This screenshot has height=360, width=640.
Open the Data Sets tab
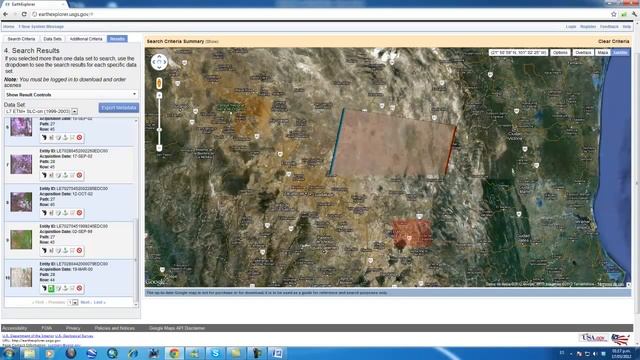tap(52, 39)
